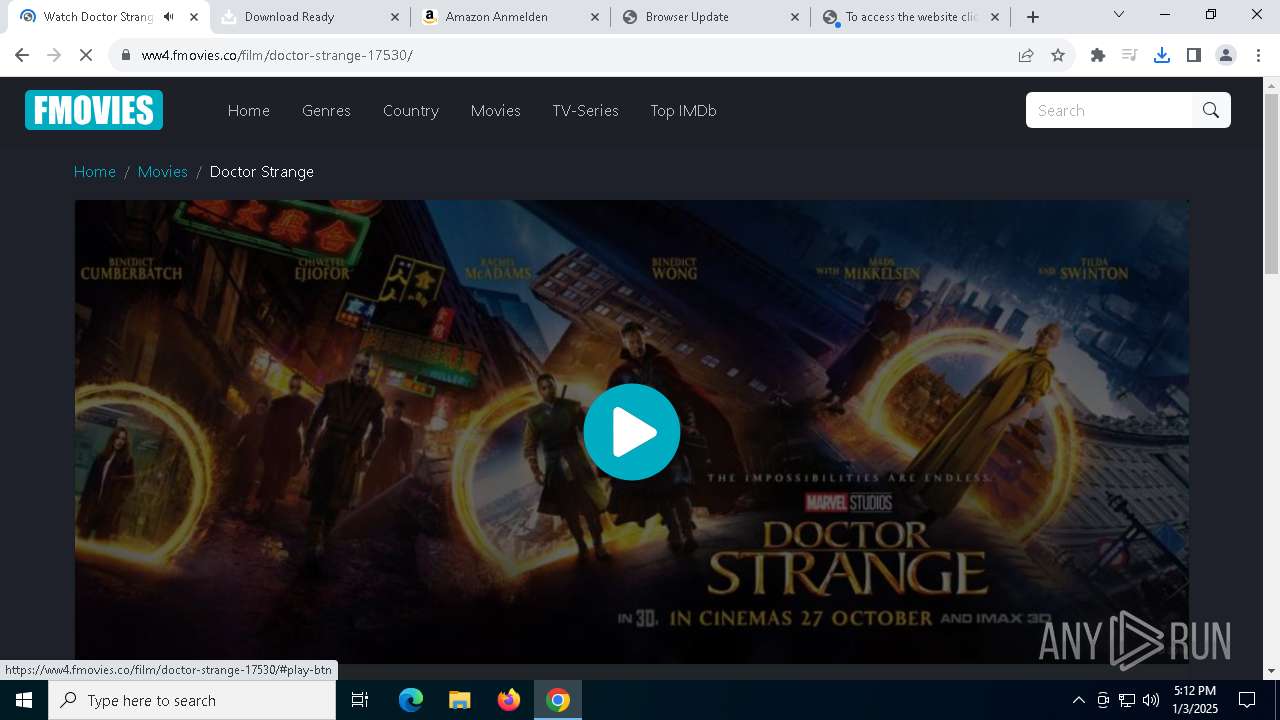
Task: Focus the site Search field
Action: pos(1109,110)
